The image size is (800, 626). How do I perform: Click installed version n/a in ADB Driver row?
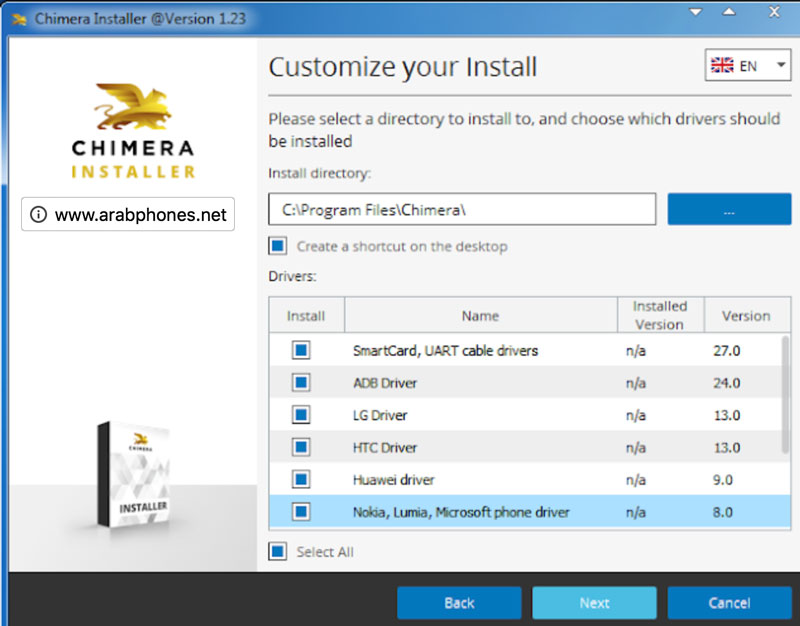(x=636, y=383)
